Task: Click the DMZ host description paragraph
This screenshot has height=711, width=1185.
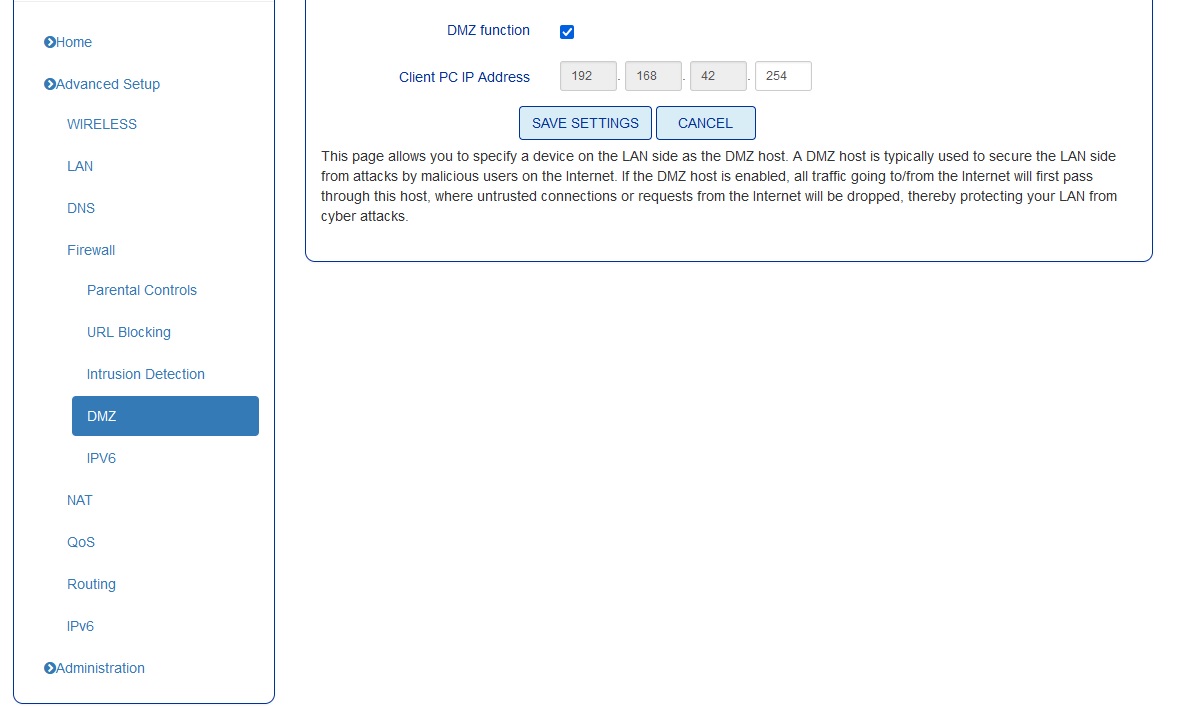Action: (x=719, y=187)
